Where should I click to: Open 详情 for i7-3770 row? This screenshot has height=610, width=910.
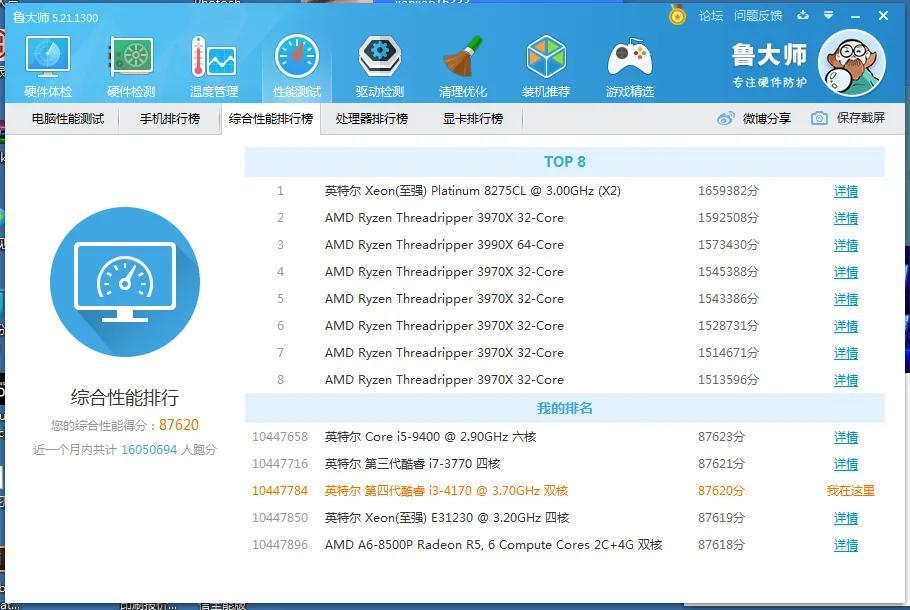pyautogui.click(x=846, y=464)
